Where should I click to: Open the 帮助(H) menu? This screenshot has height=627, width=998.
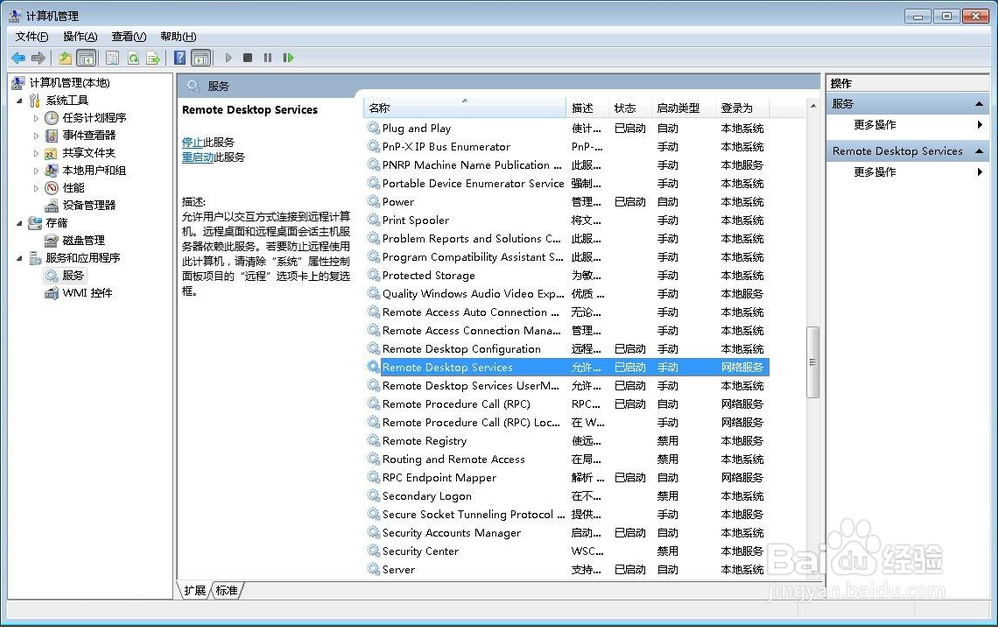(178, 36)
